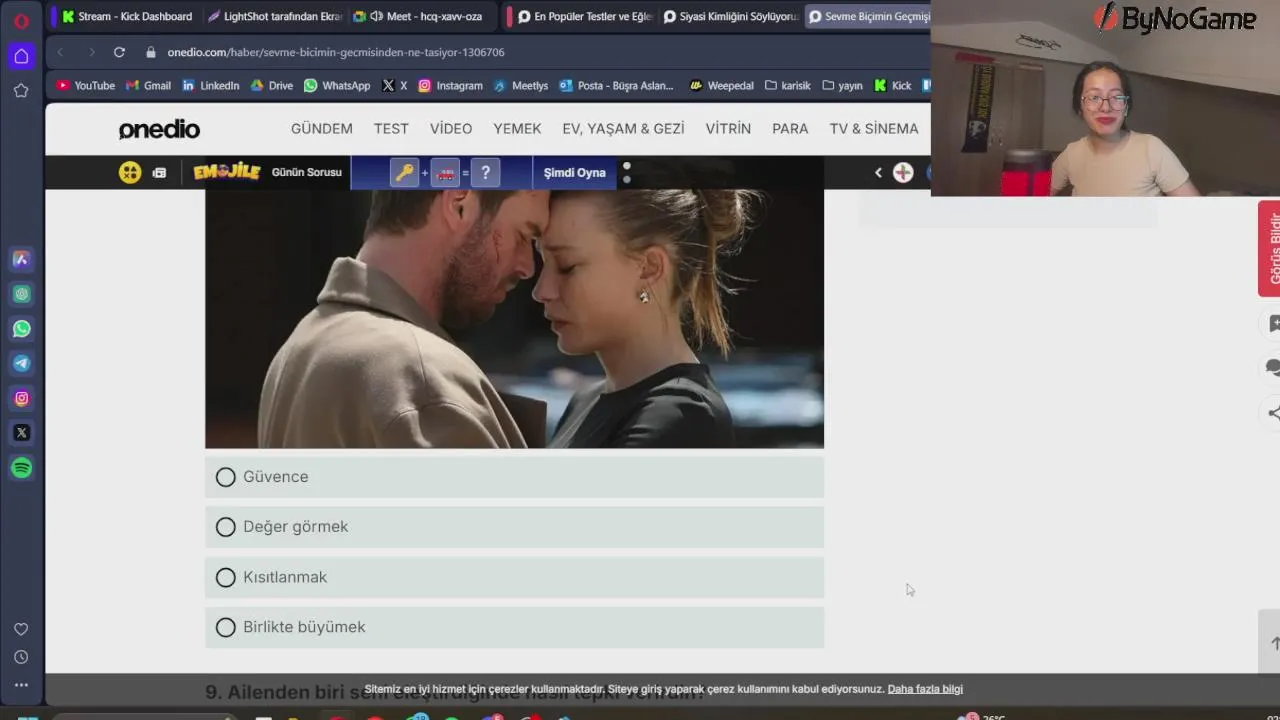1280x720 pixels.
Task: Click the Opera logo menu button
Action: point(21,20)
